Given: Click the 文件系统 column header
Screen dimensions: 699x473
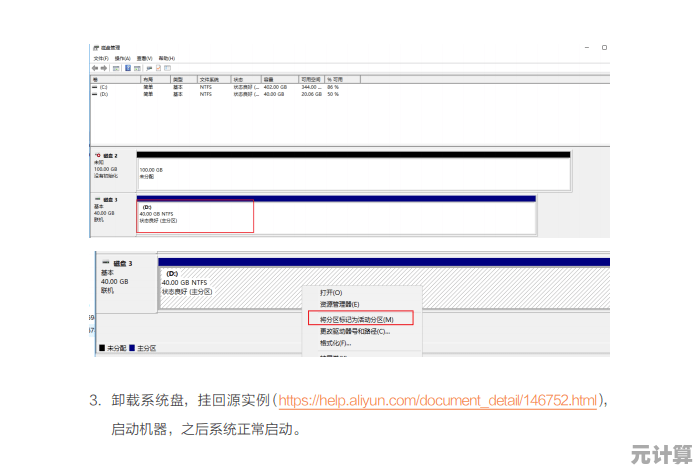Looking at the screenshot, I should click(x=214, y=79).
